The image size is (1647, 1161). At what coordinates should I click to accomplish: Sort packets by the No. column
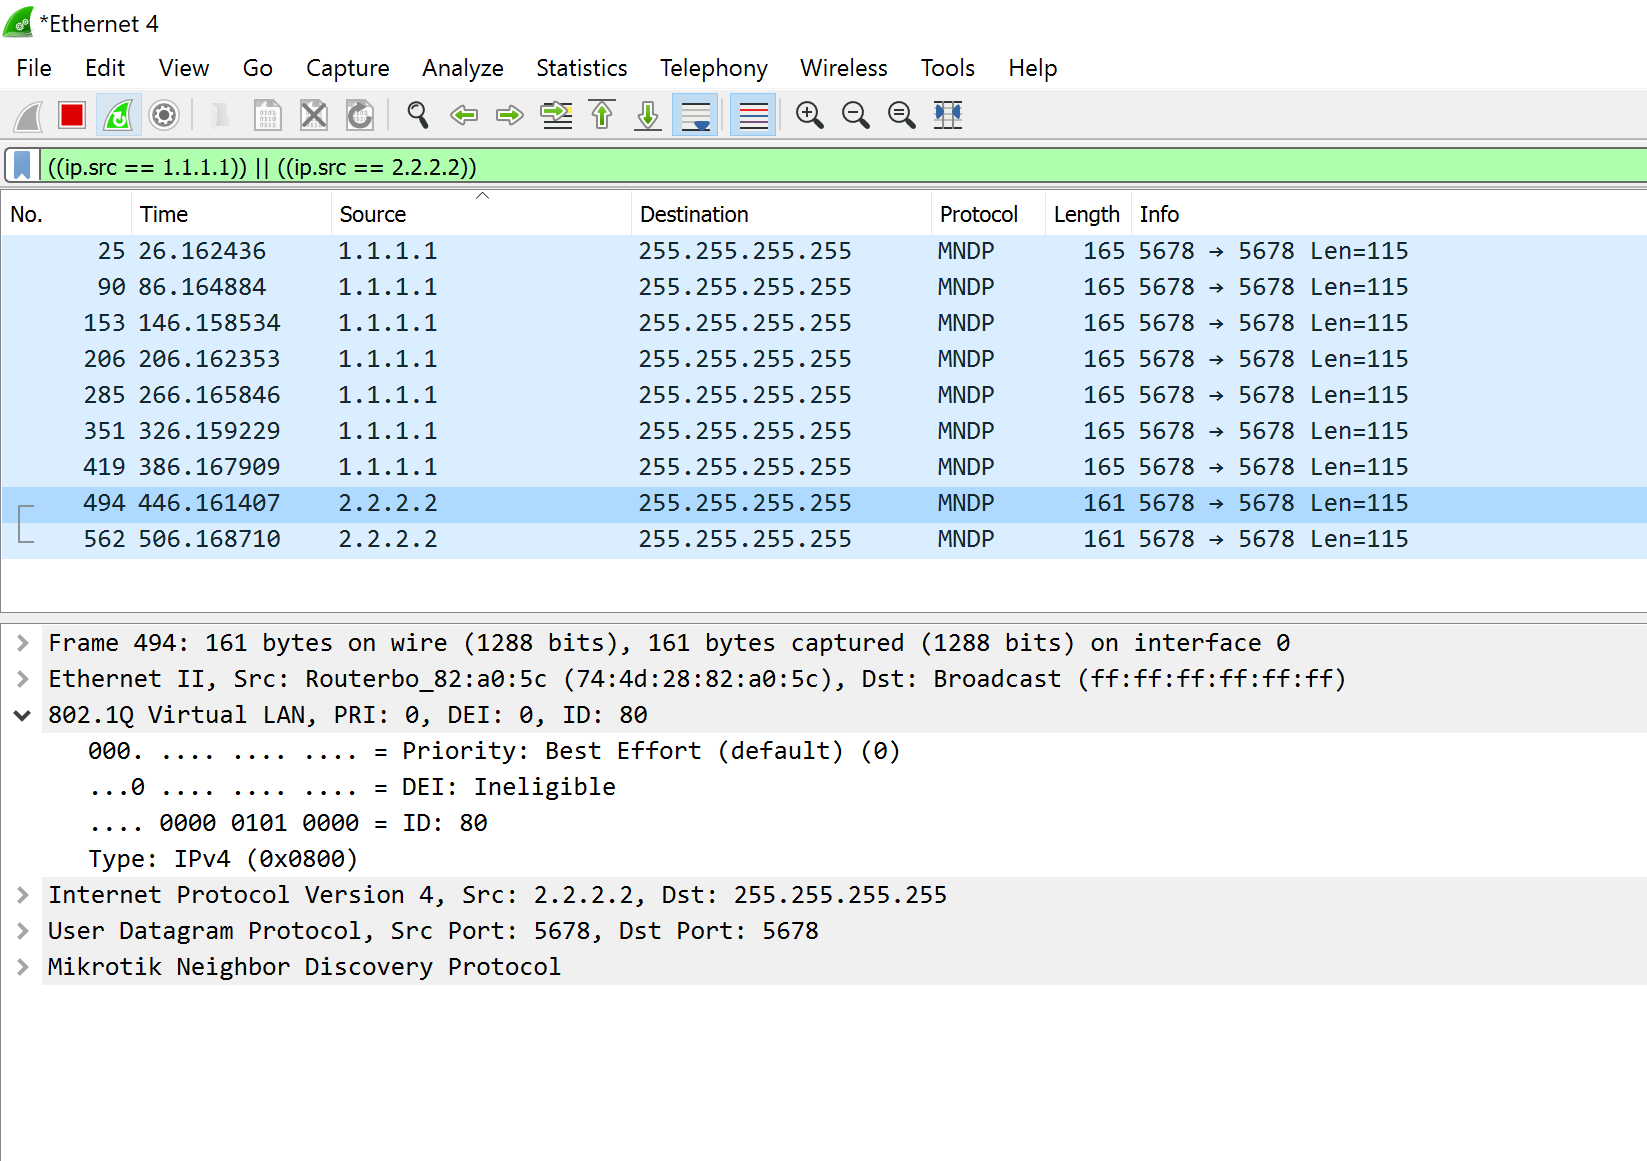pyautogui.click(x=66, y=214)
